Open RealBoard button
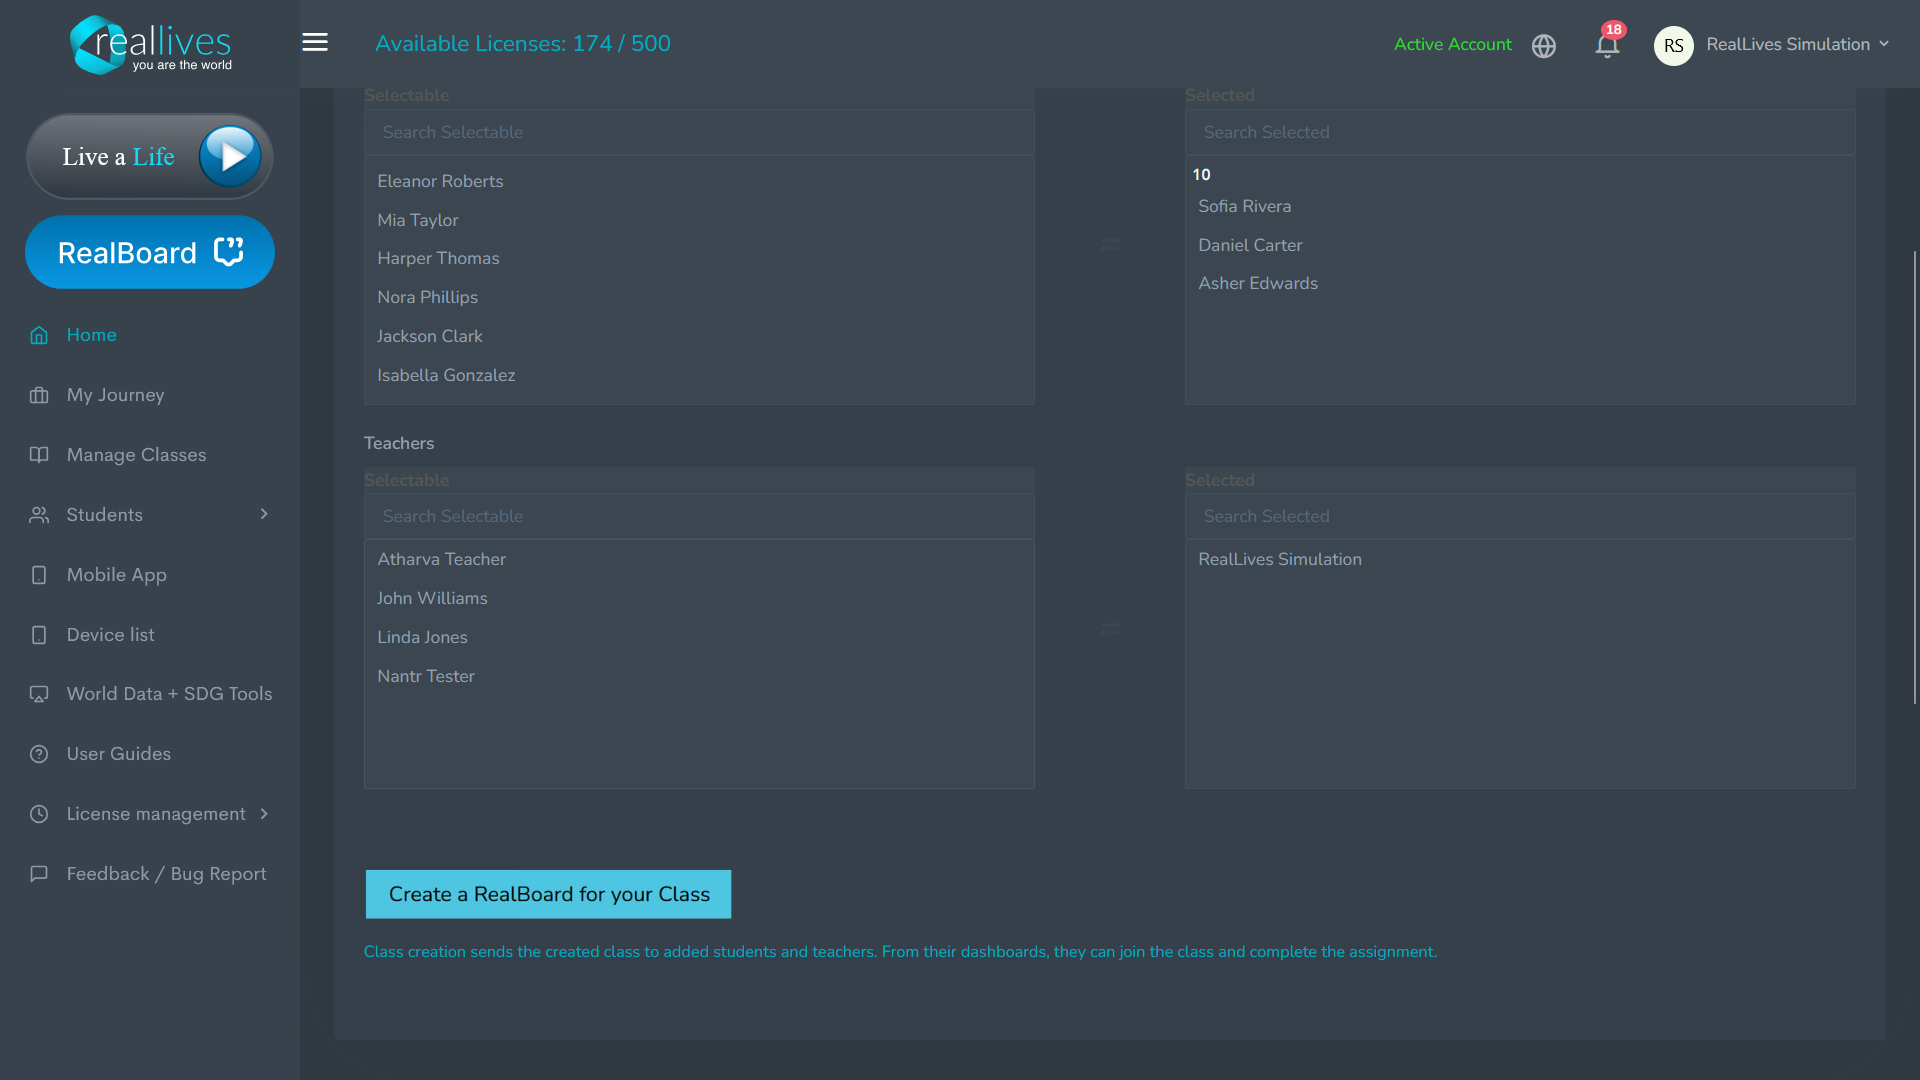 (x=150, y=252)
